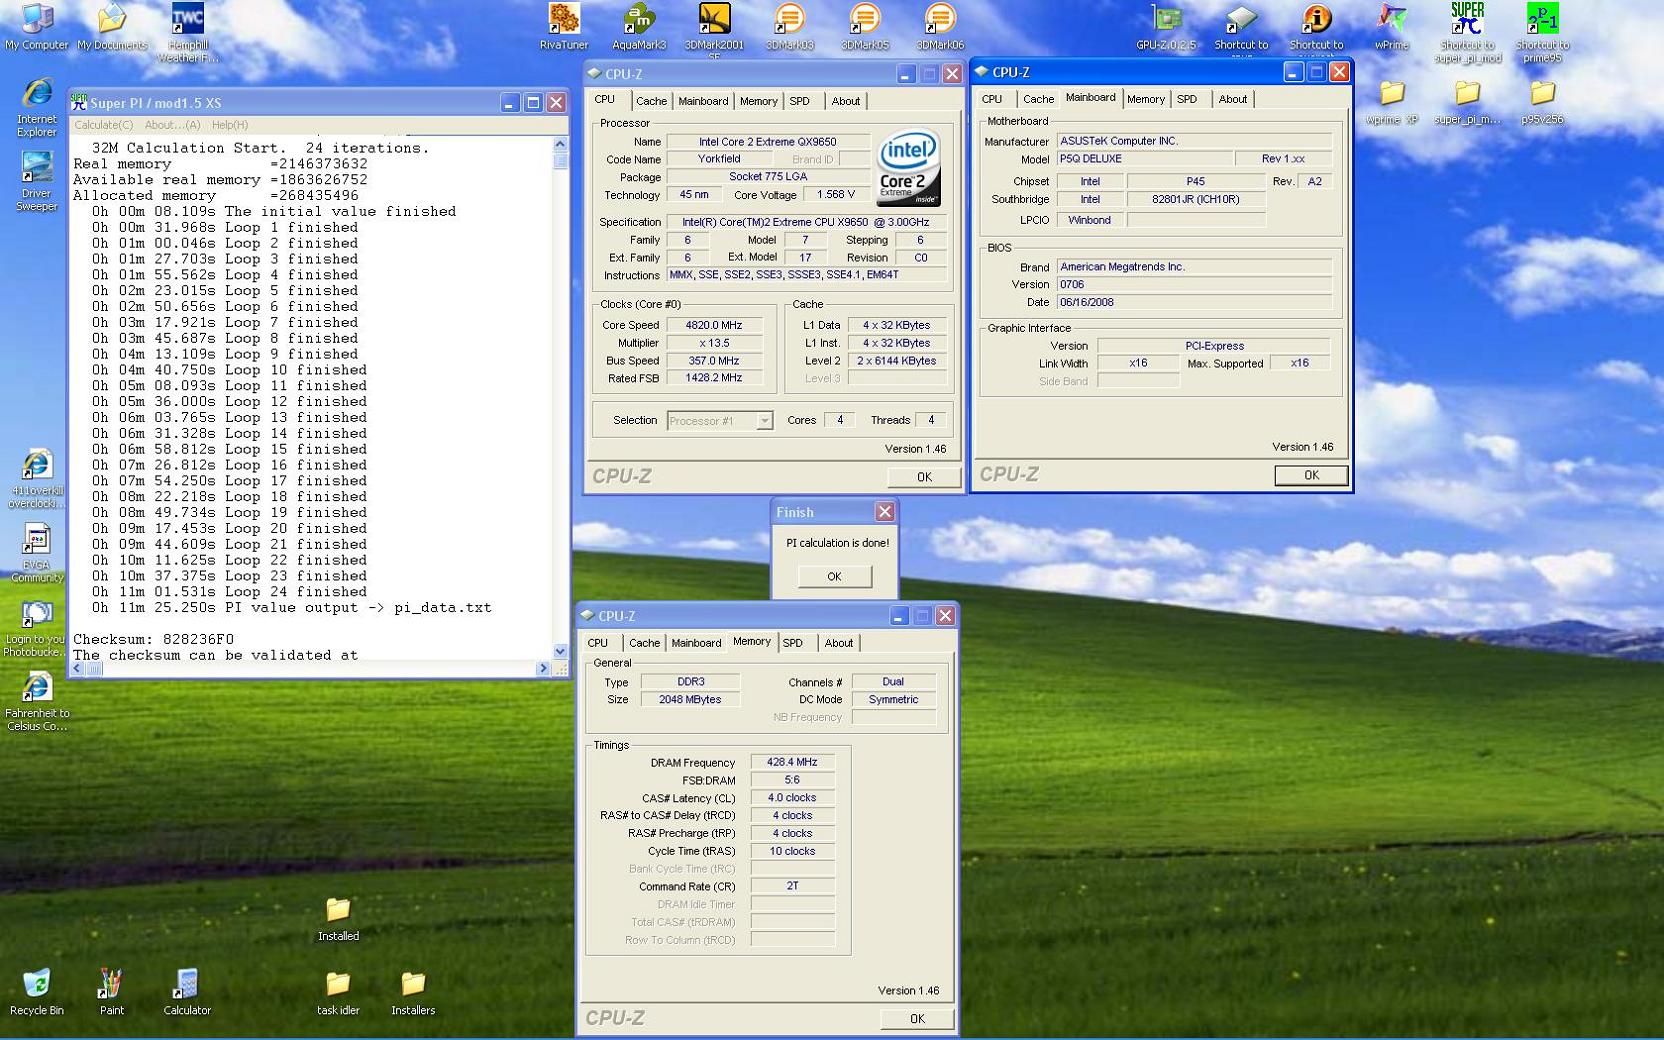Viewport: 1664px width, 1040px height.
Task: Open EVGA Community shortcut
Action: (x=37, y=553)
